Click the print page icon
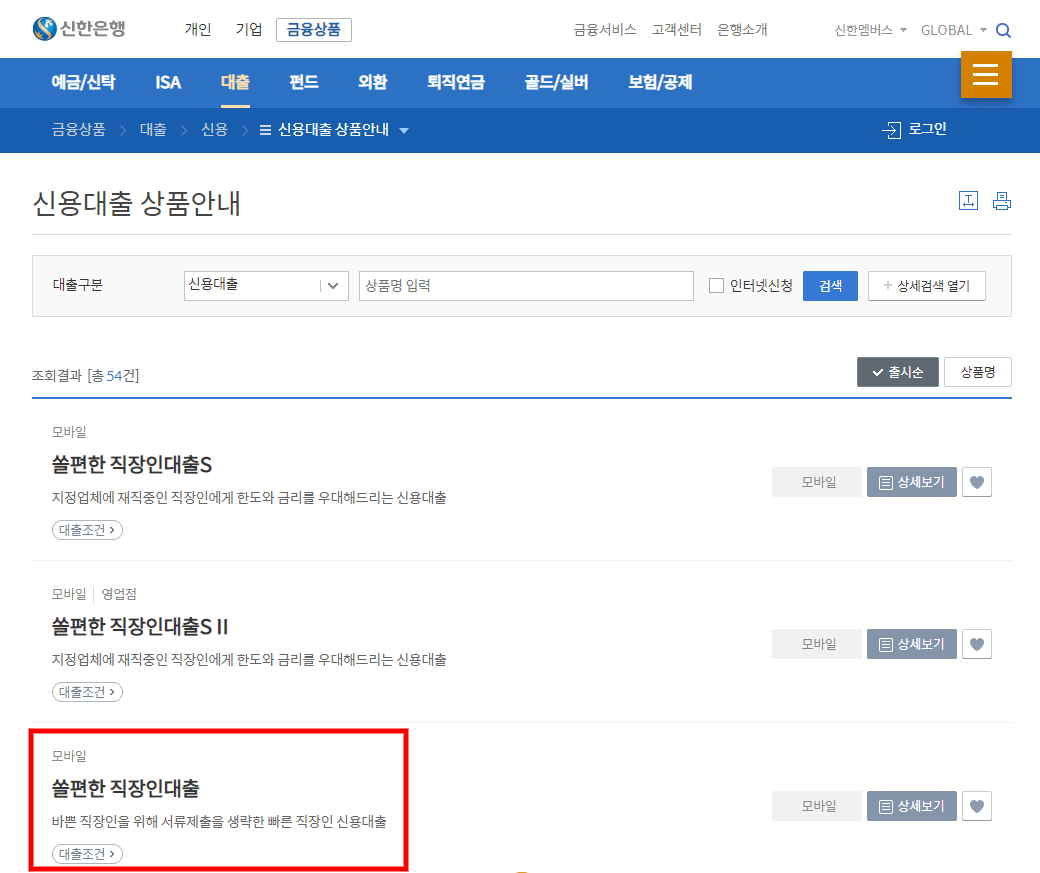The image size is (1040, 873). pos(1002,200)
